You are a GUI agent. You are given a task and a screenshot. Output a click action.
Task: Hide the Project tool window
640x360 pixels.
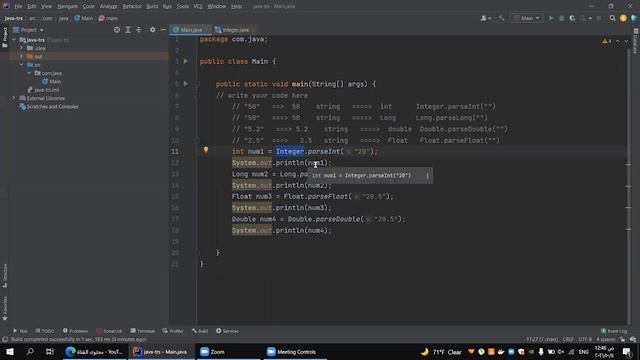pos(163,30)
